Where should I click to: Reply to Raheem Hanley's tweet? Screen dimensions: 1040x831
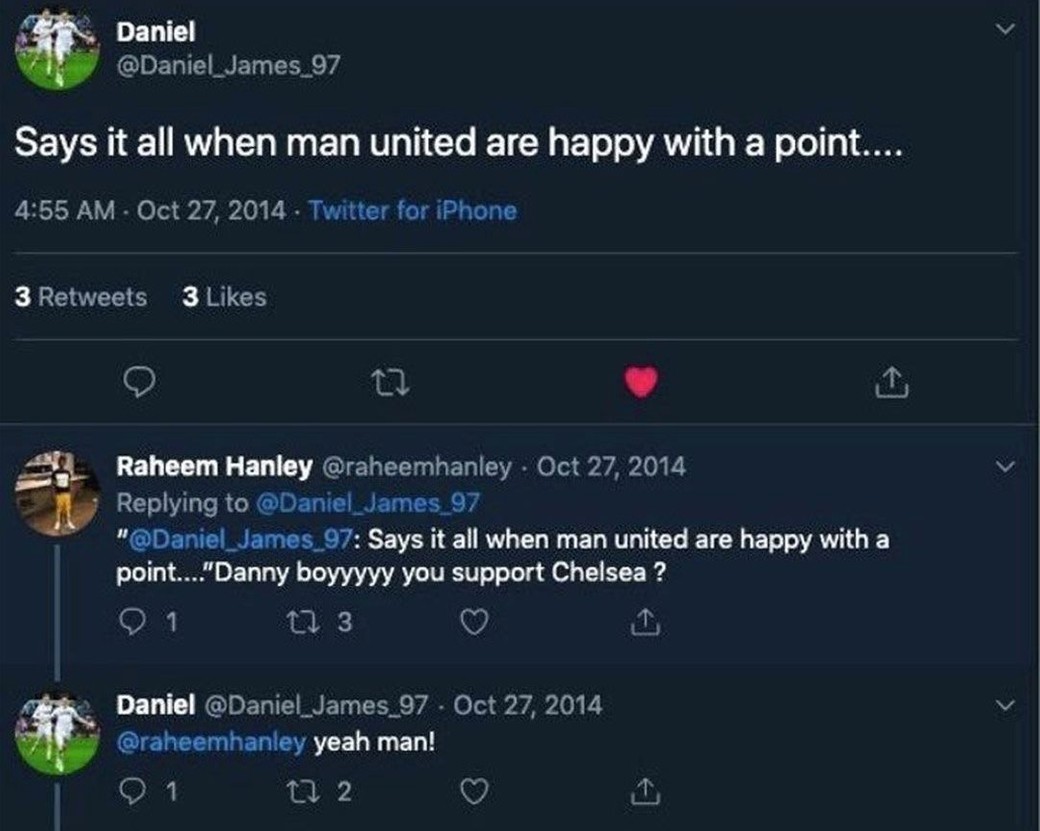[132, 622]
